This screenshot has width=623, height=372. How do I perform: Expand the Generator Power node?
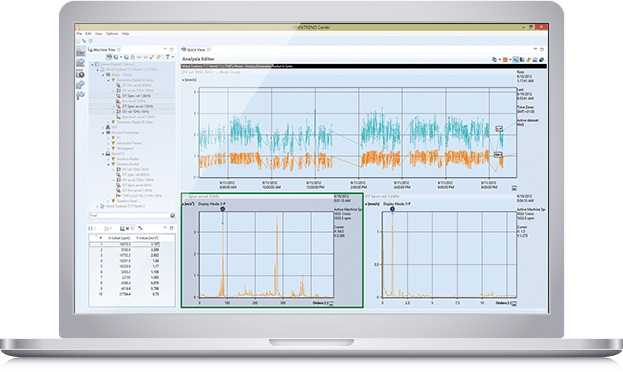tap(108, 143)
